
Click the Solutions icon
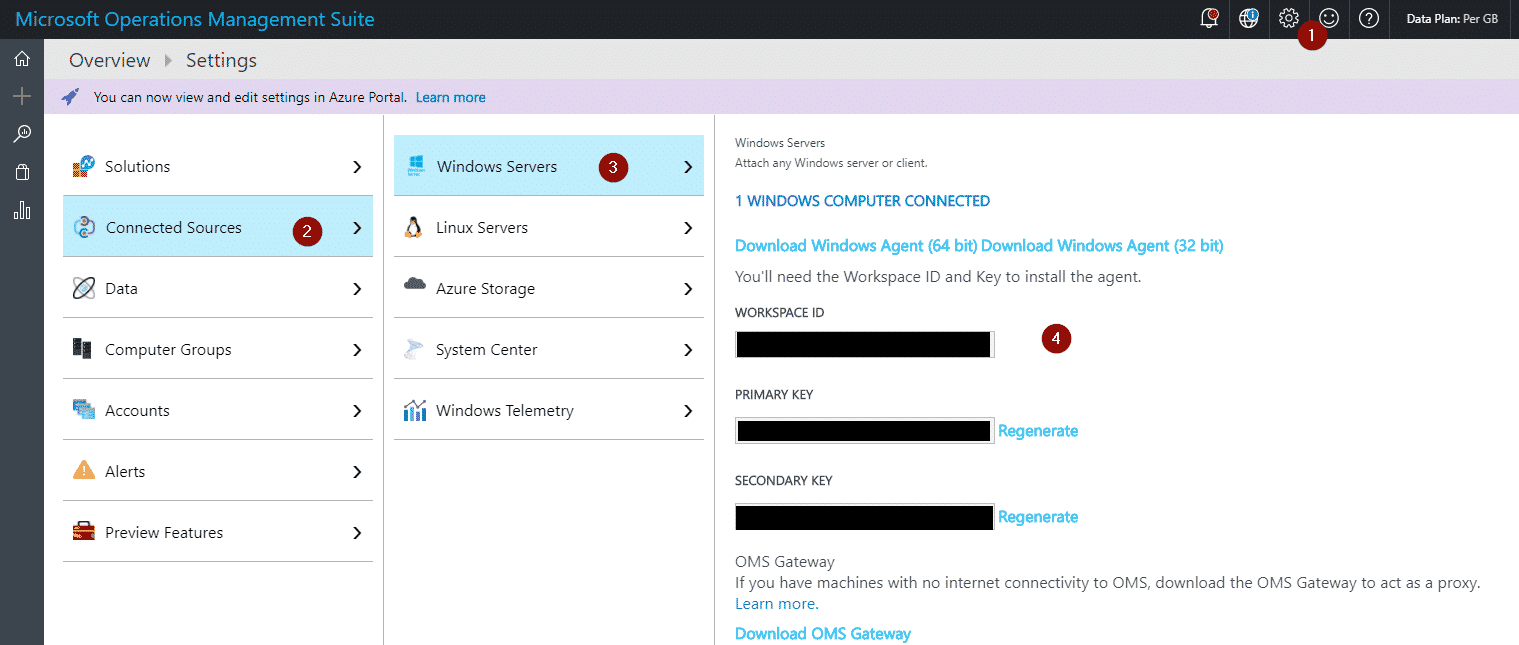(84, 166)
